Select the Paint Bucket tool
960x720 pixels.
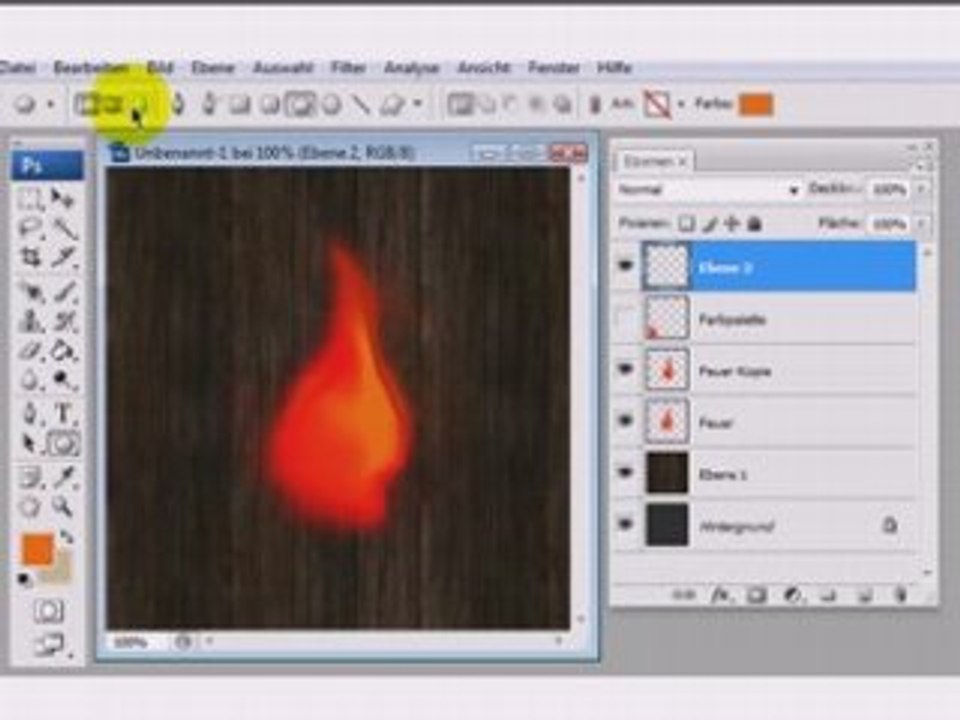64,351
